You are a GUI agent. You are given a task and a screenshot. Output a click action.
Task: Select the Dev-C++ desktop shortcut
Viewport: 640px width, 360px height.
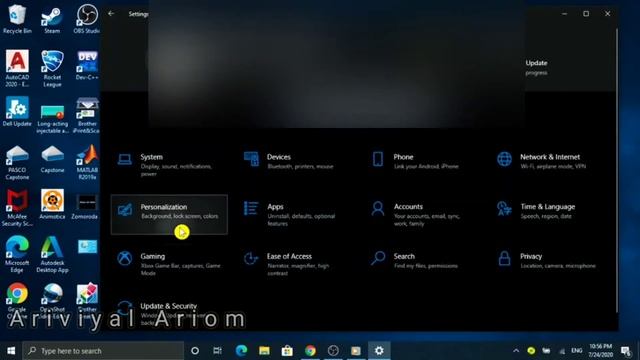(87, 65)
